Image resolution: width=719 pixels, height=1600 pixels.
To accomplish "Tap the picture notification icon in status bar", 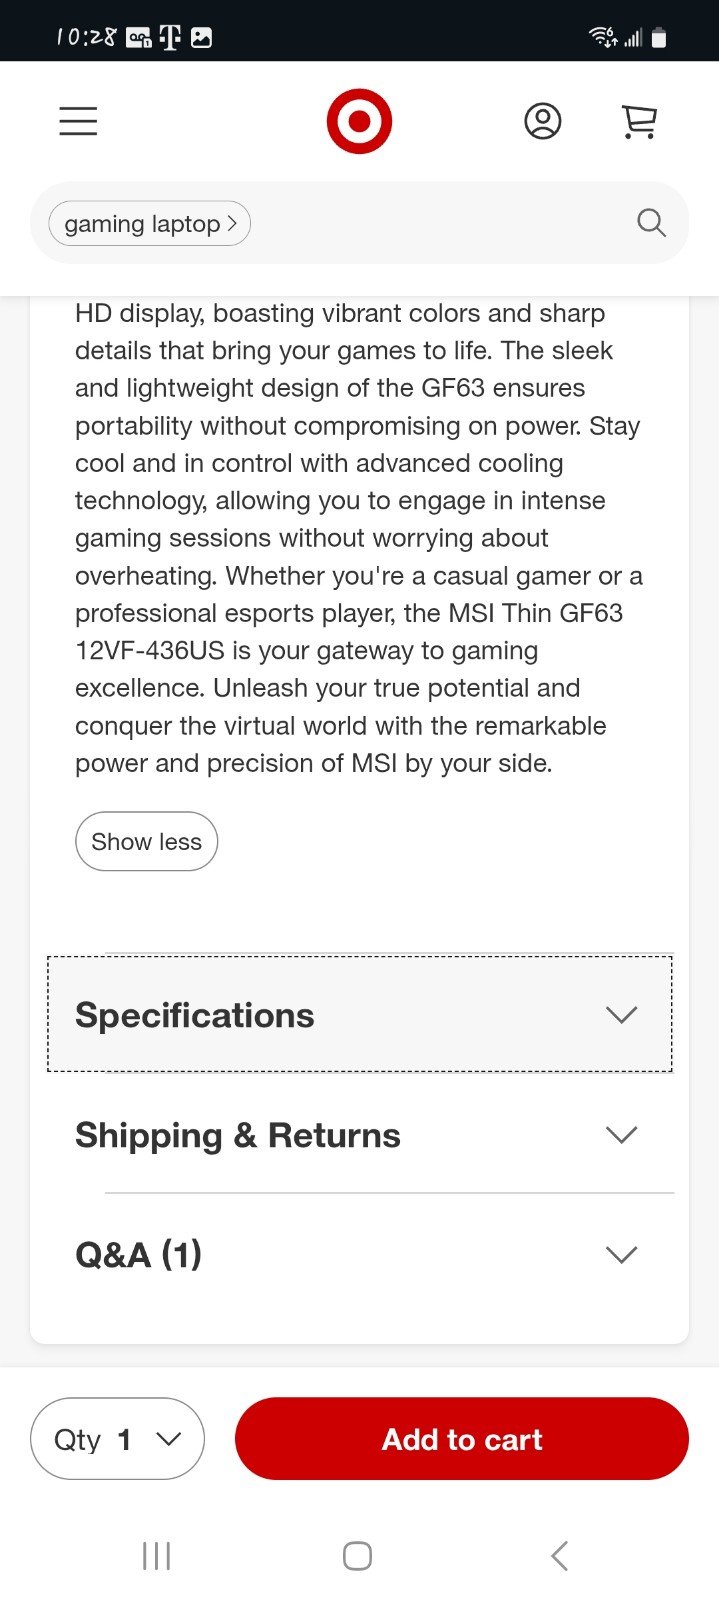I will click(201, 38).
